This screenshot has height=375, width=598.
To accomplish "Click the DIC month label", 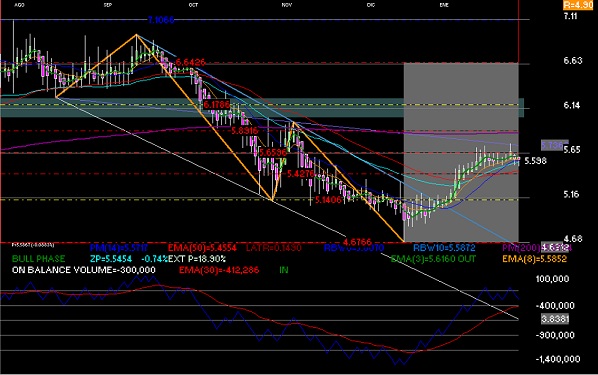I will (x=371, y=5).
